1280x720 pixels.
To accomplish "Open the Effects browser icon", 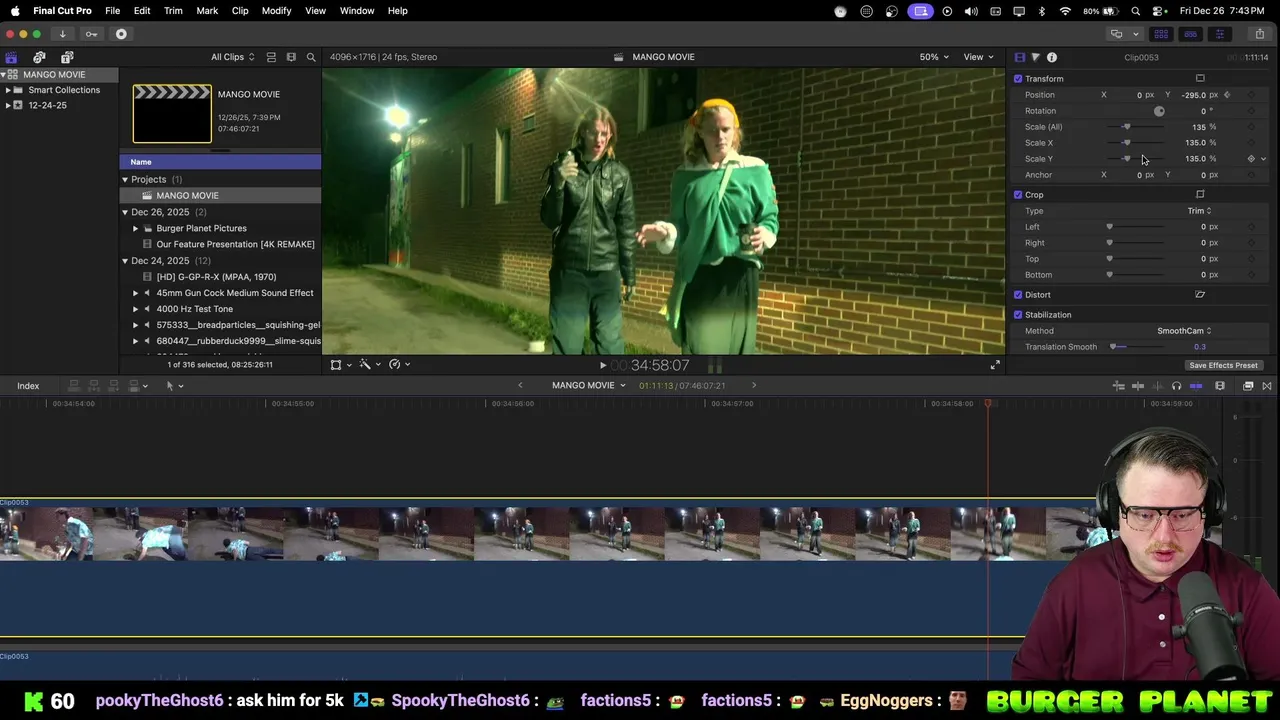I will point(1248,386).
